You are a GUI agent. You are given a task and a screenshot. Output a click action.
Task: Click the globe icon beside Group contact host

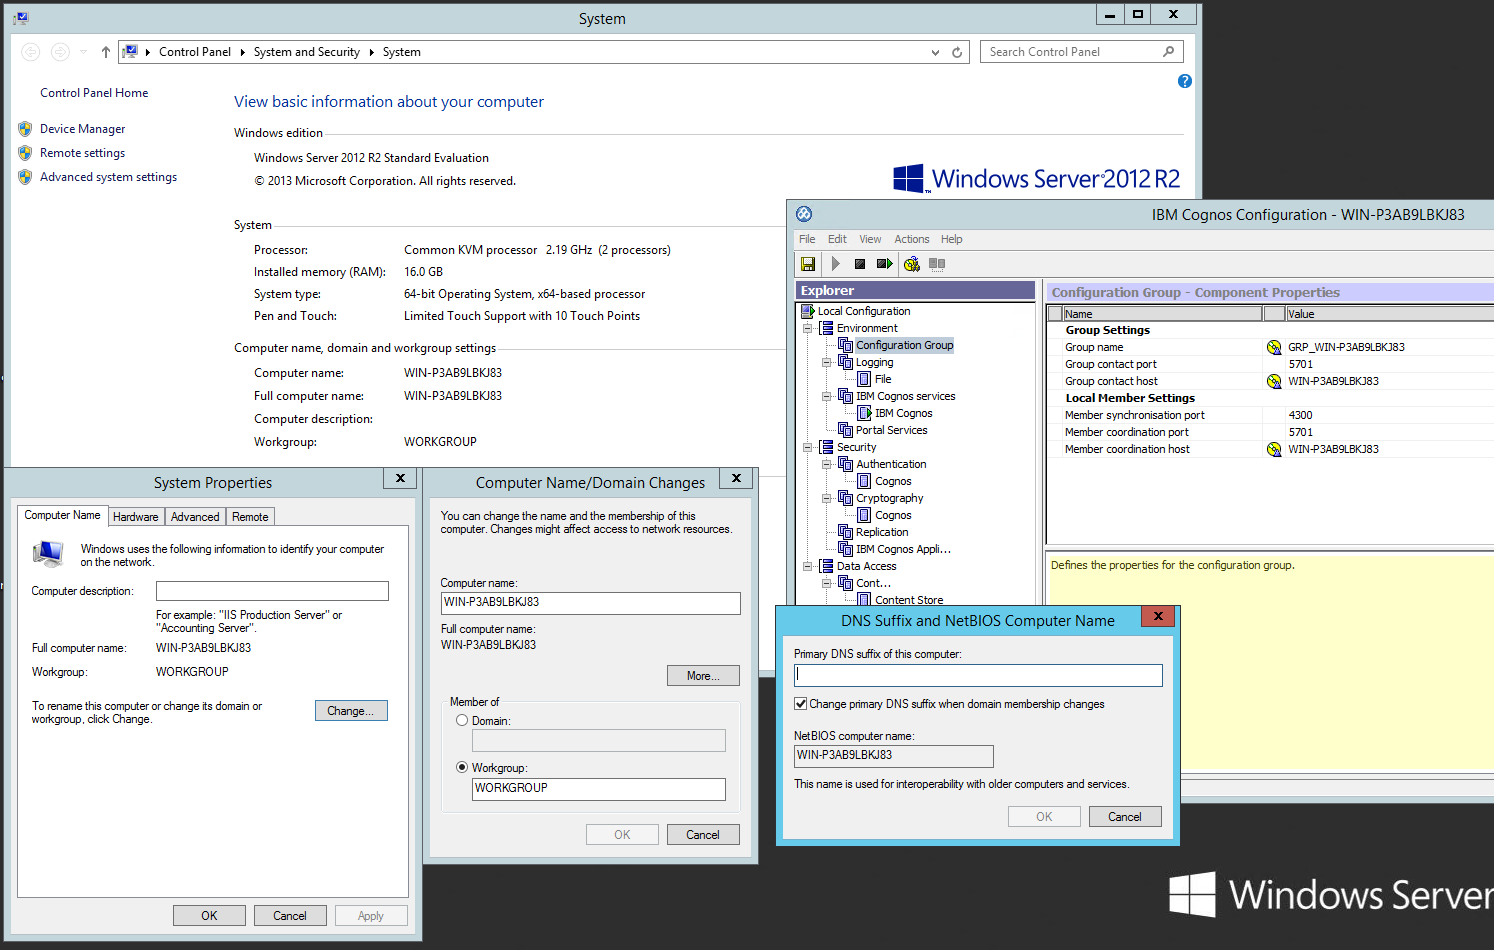(1274, 381)
